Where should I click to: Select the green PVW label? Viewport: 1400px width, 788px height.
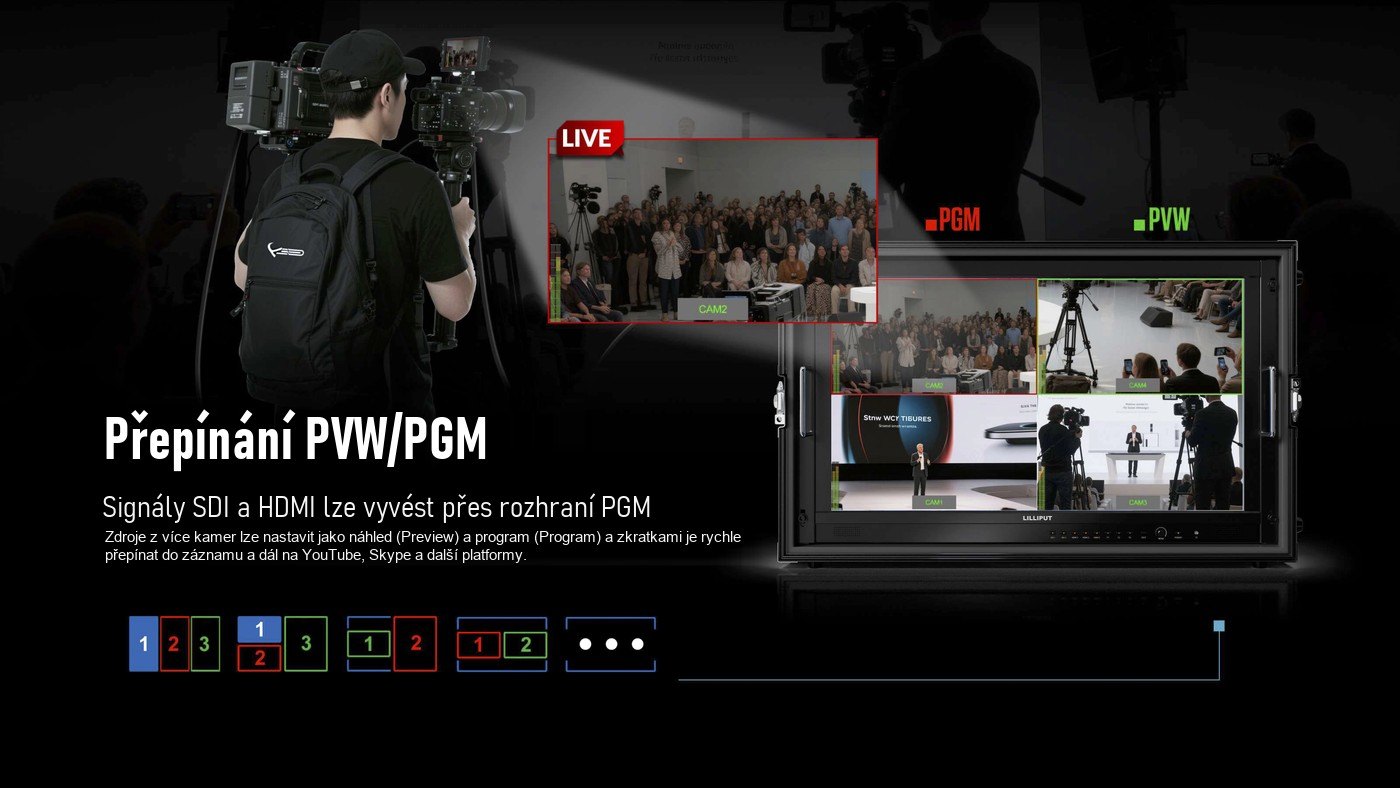(1162, 220)
